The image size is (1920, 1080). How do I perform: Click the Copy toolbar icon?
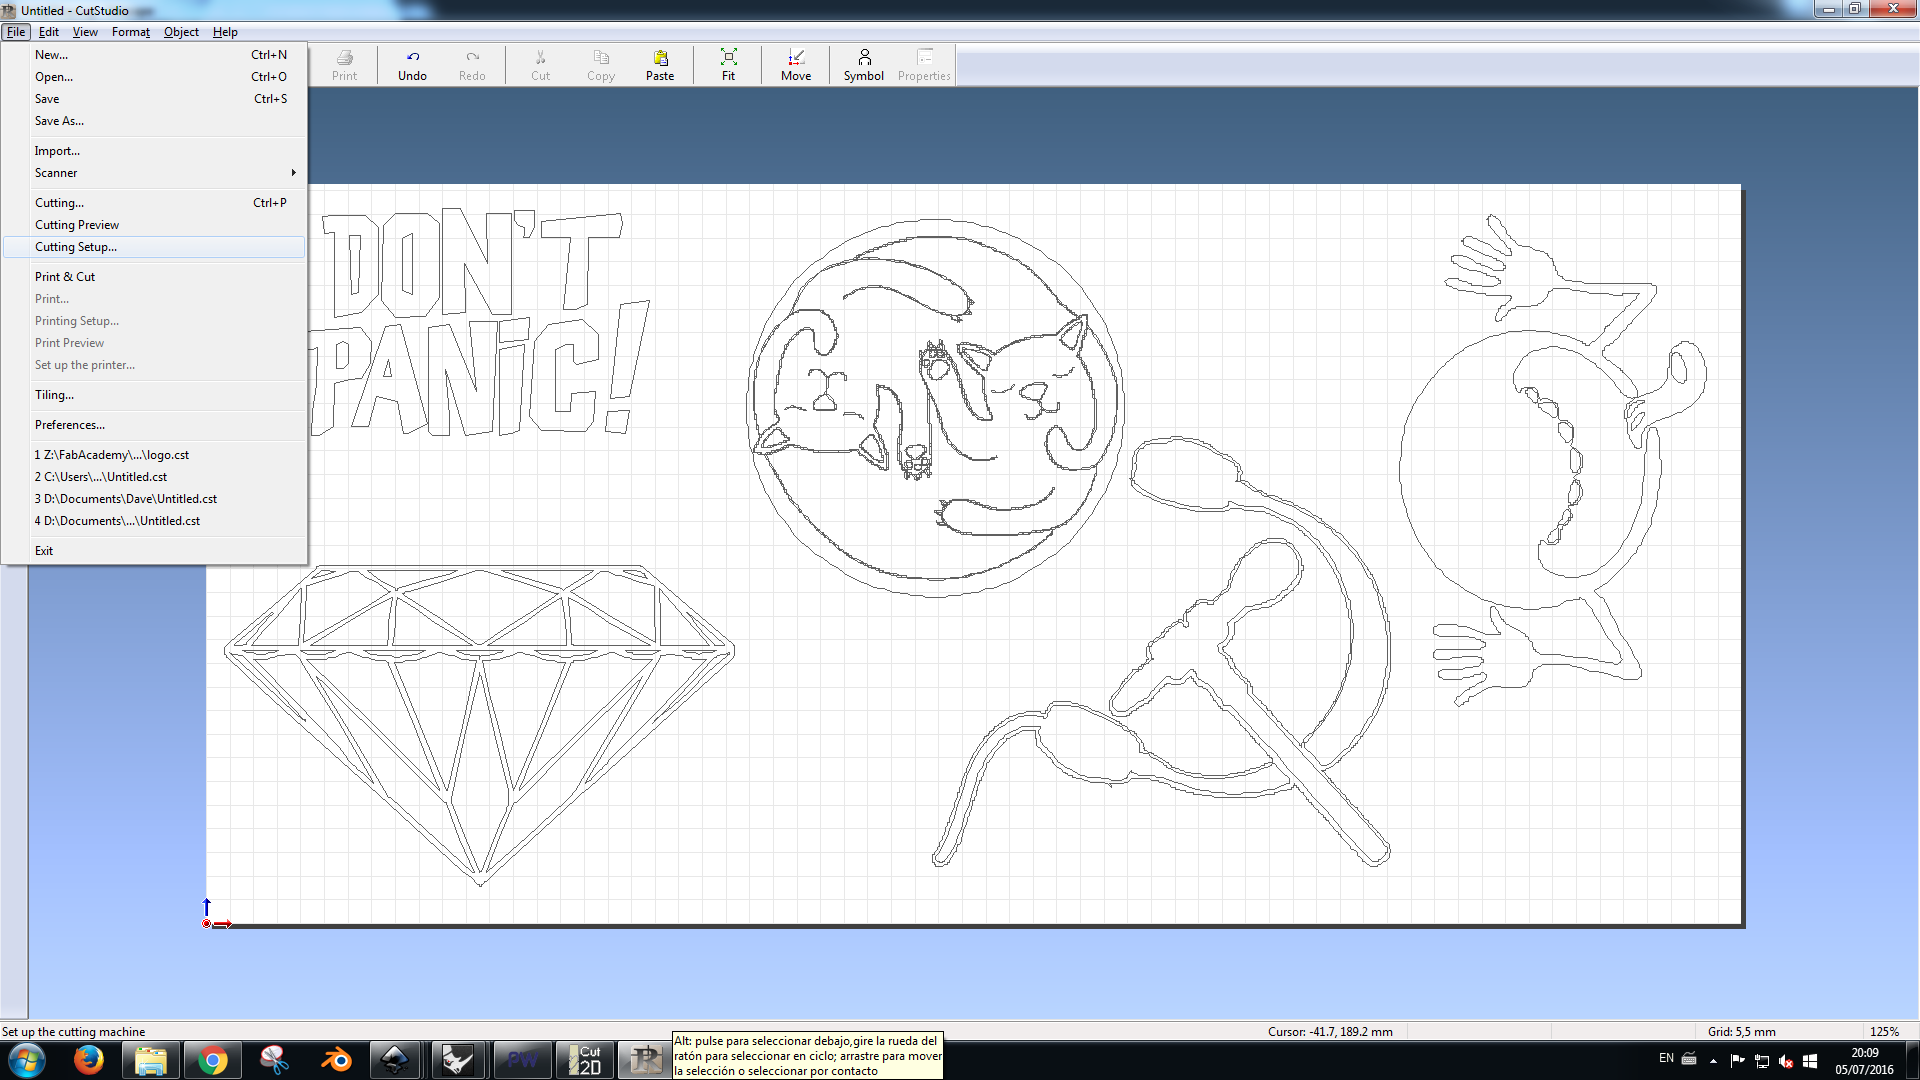(x=601, y=65)
